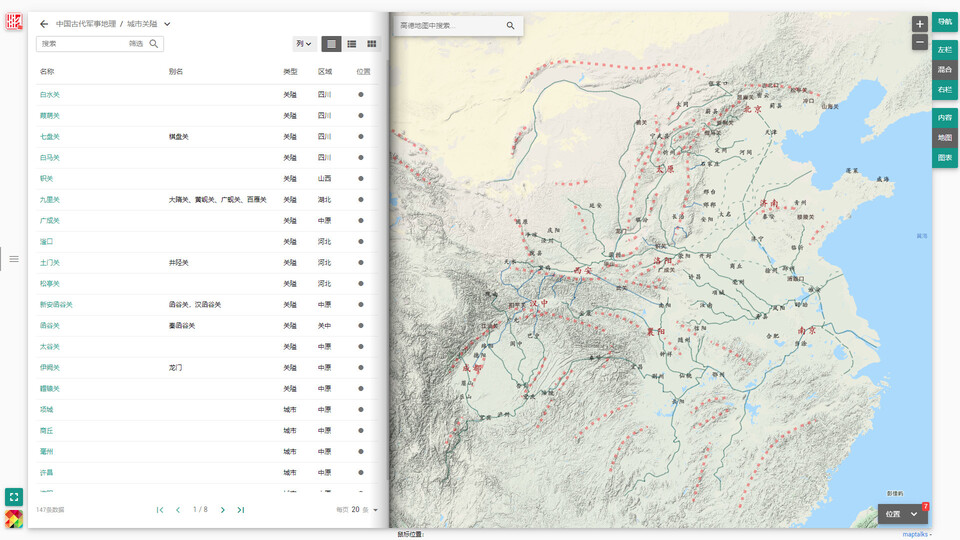Click the colorful mosaic logo icon
The image size is (960, 540).
pyautogui.click(x=14, y=519)
